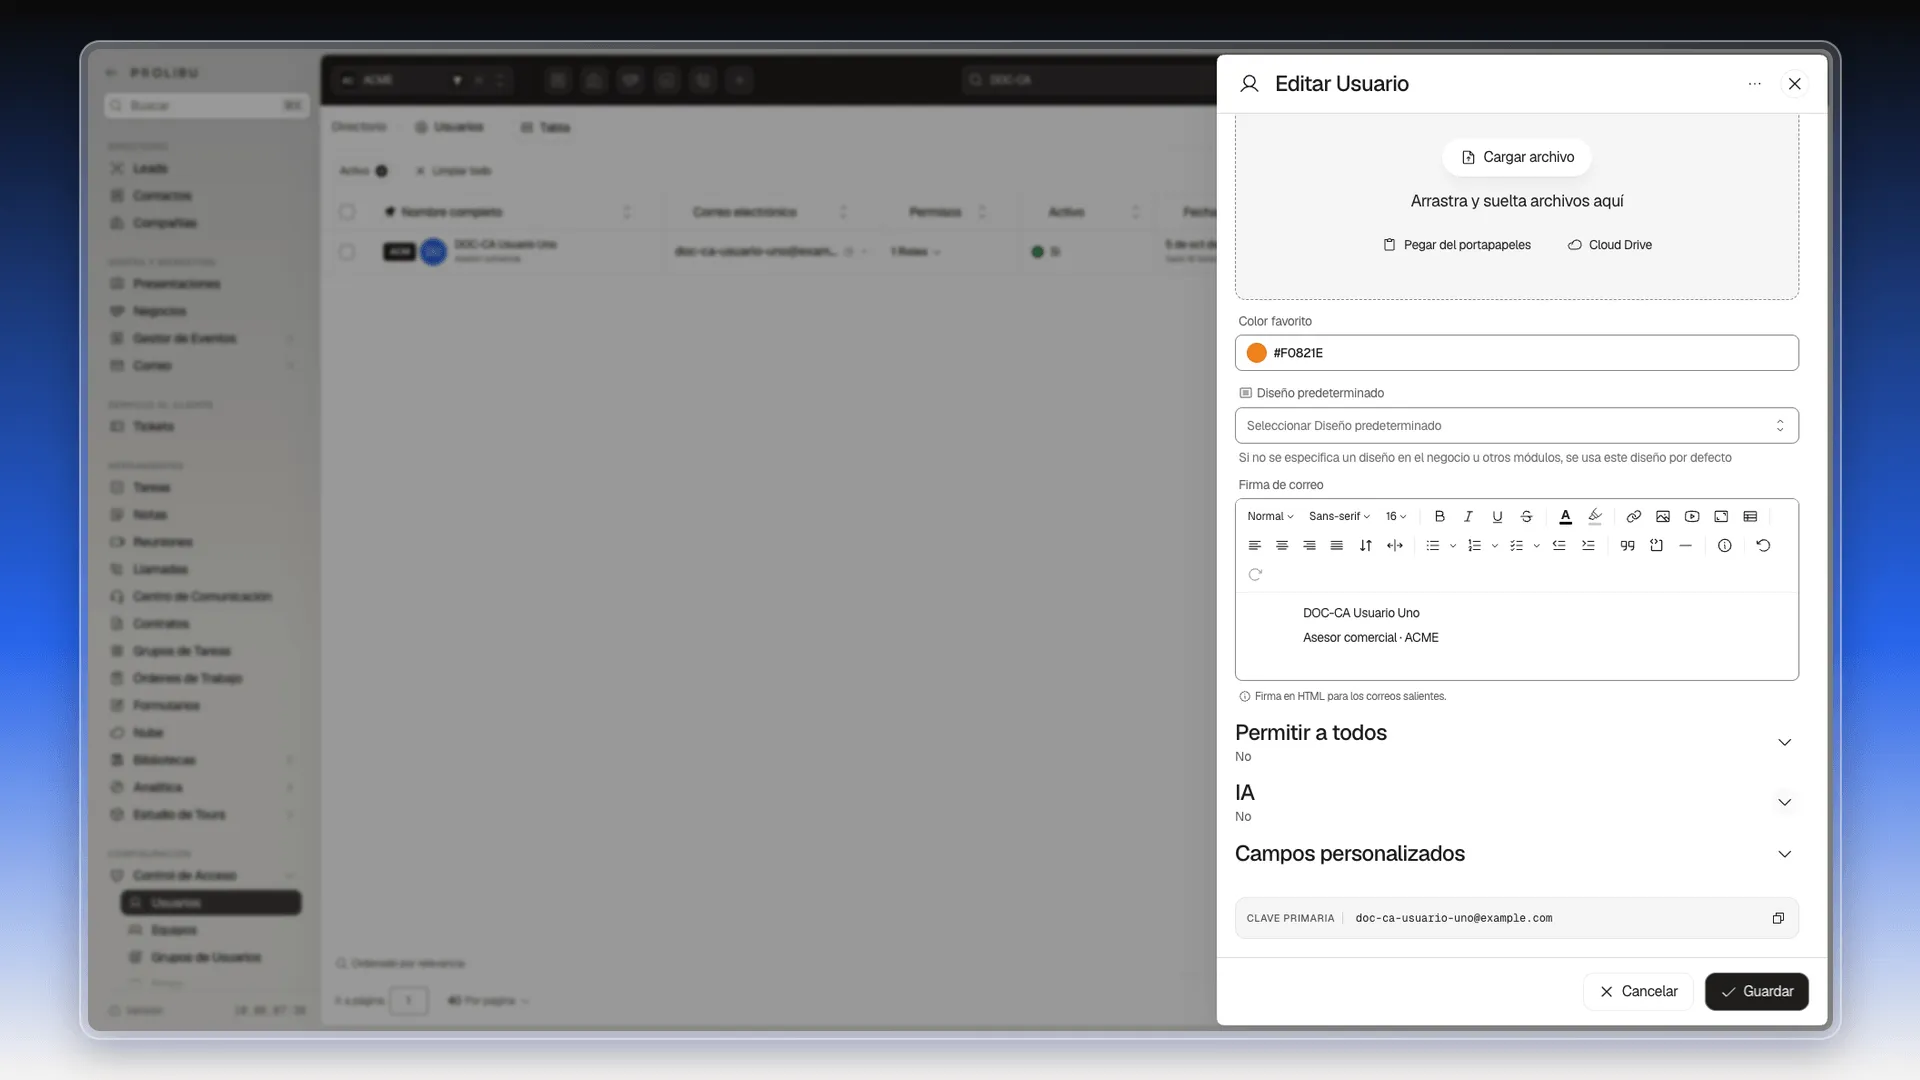Insert a blockquote
The height and width of the screenshot is (1080, 1920).
(1627, 546)
